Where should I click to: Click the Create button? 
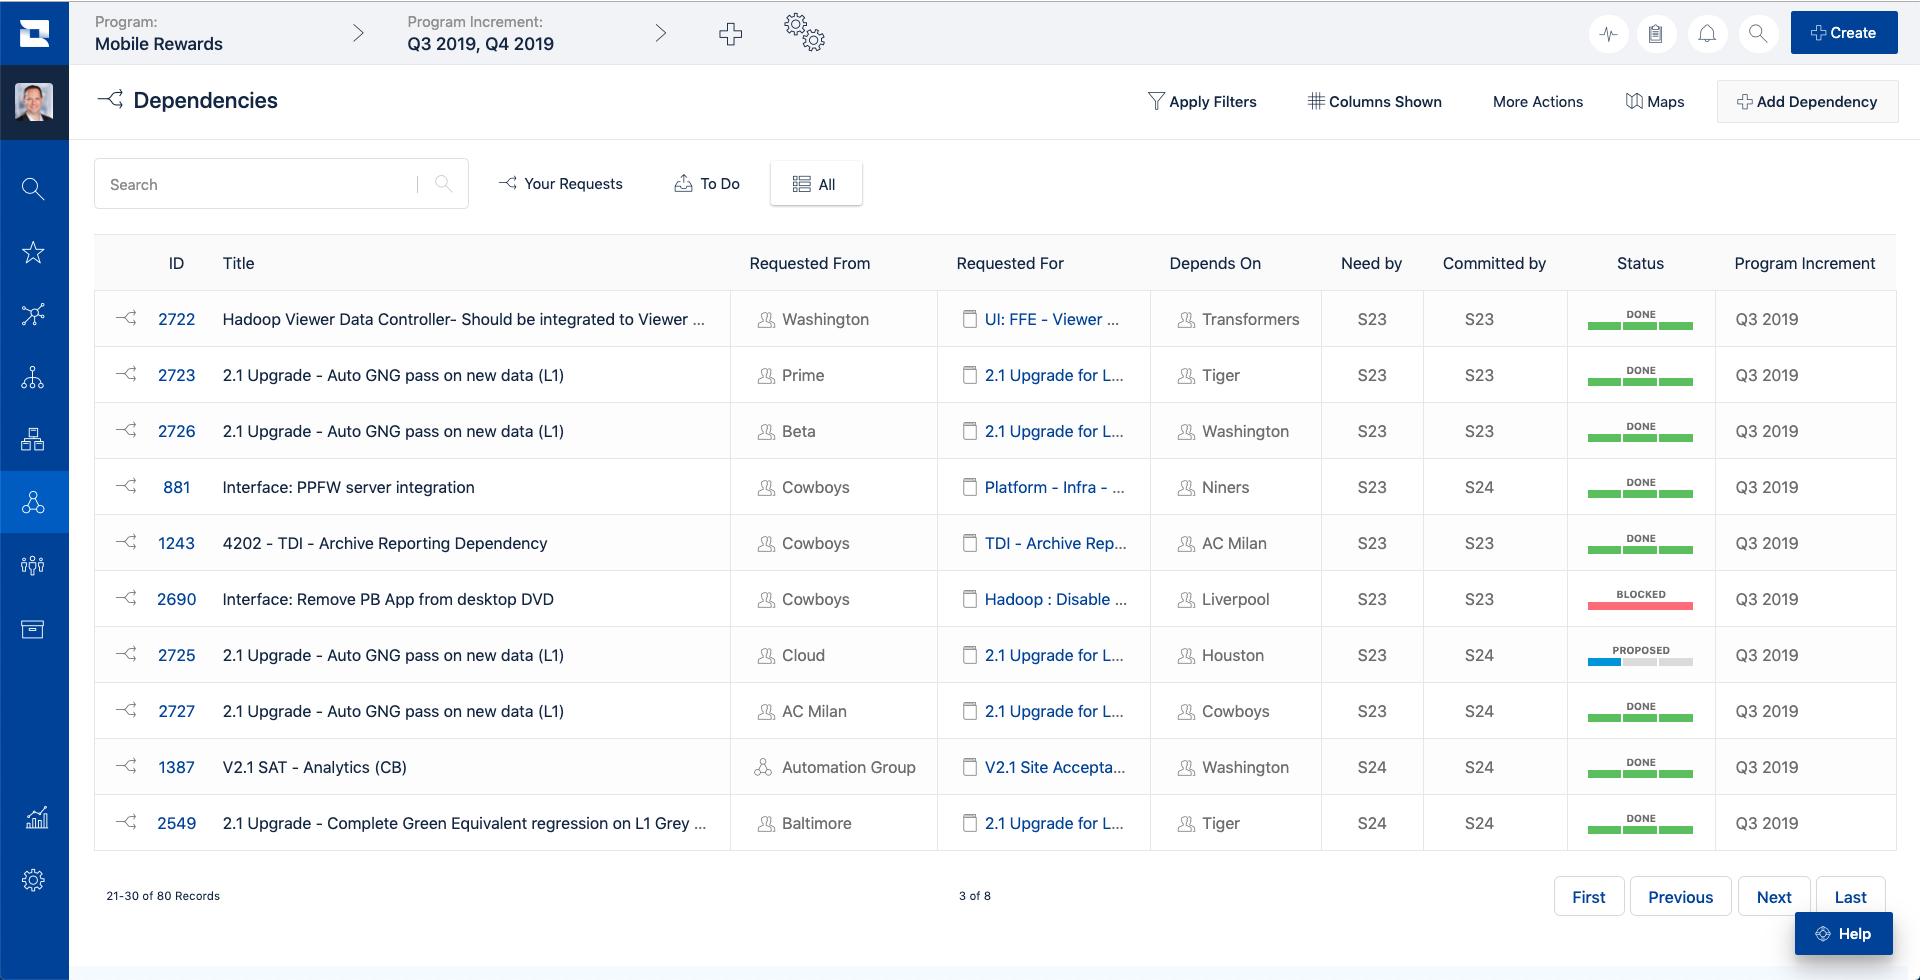1844,33
